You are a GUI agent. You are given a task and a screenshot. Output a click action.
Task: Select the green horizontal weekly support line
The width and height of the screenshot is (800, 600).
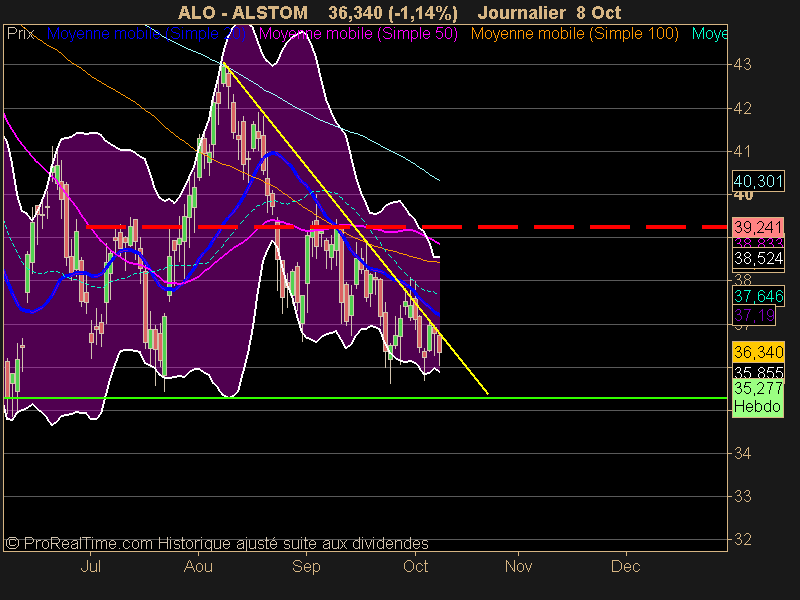pos(365,398)
